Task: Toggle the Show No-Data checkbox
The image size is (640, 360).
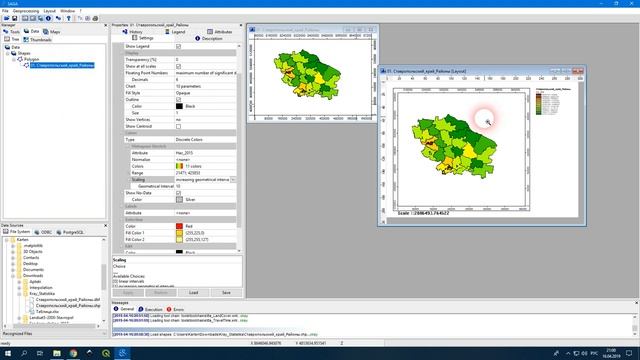Action: (178, 193)
